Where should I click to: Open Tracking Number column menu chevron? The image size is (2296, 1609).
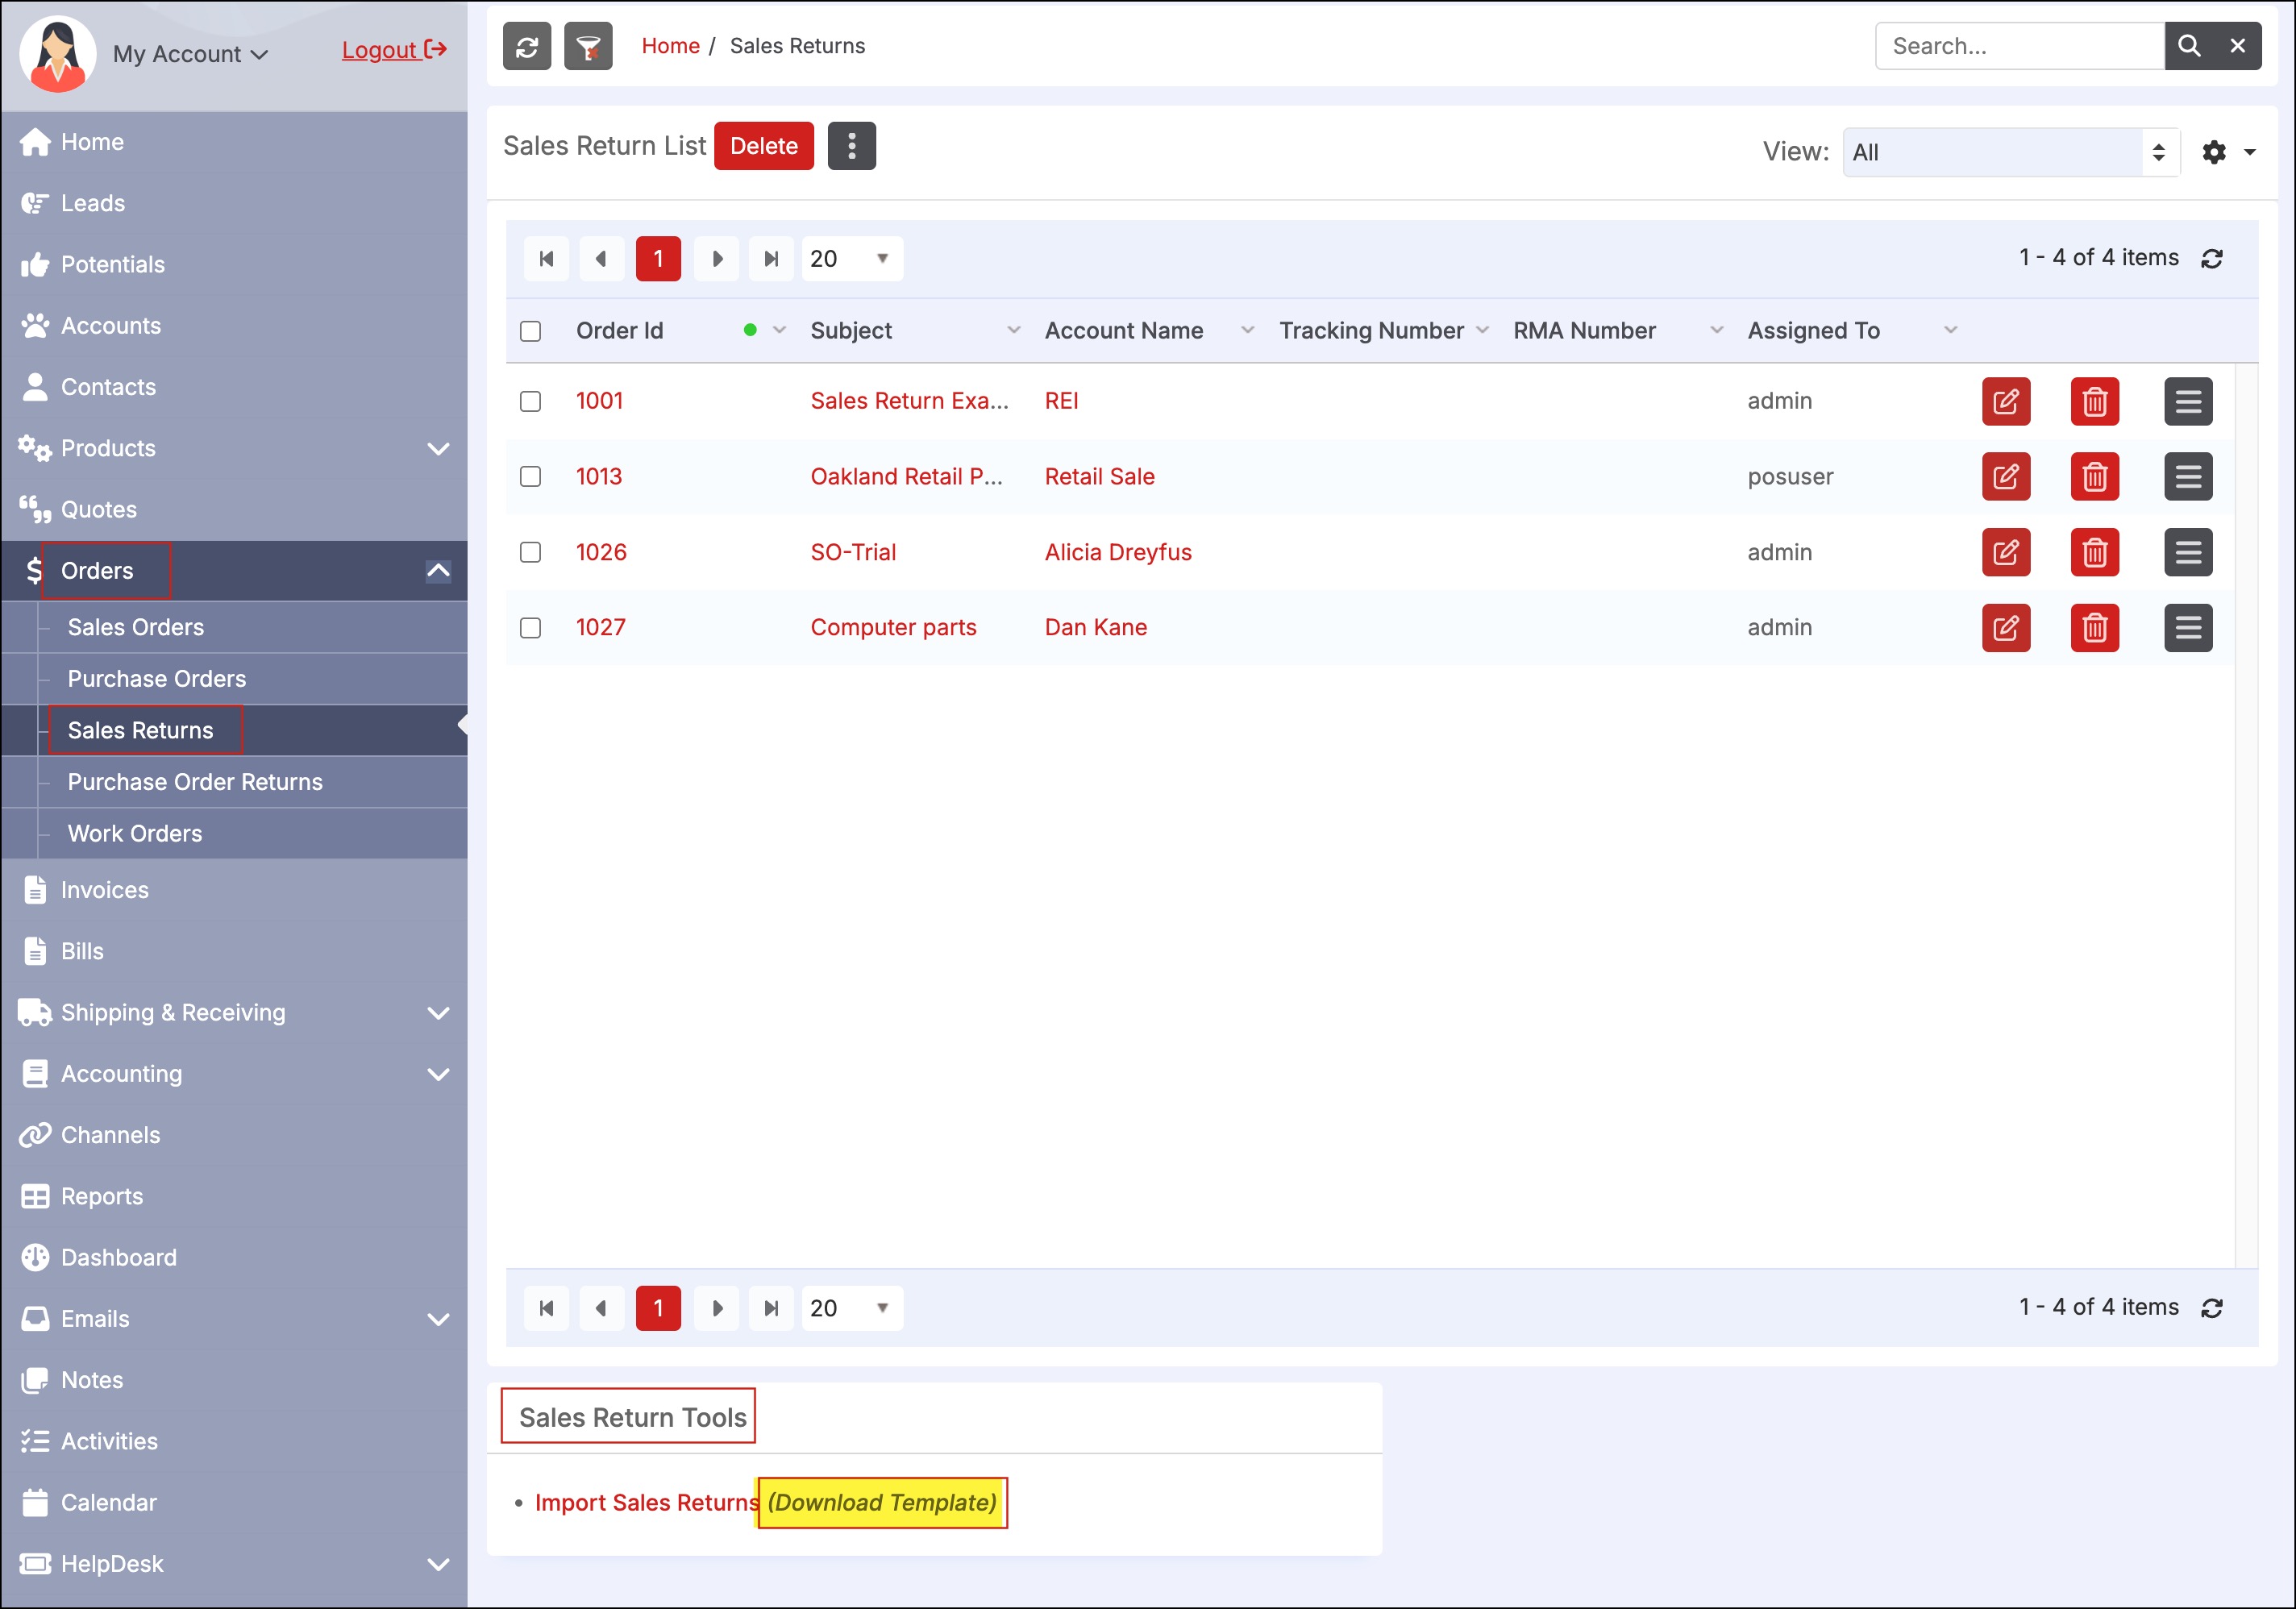point(1483,330)
